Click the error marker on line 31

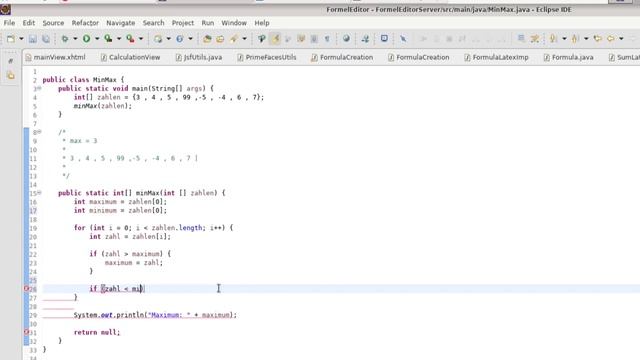click(x=27, y=332)
